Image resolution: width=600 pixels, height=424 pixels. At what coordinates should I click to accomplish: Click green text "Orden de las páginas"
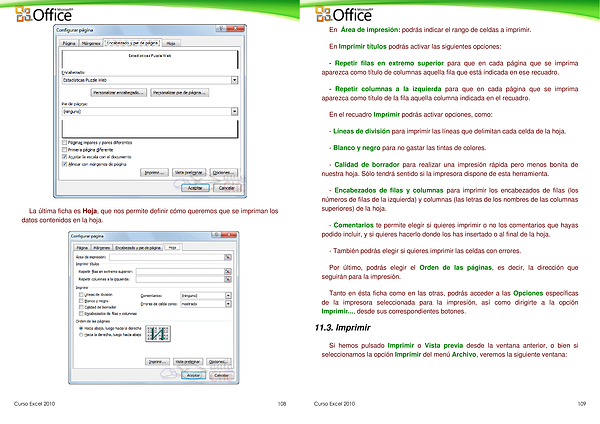(x=456, y=267)
